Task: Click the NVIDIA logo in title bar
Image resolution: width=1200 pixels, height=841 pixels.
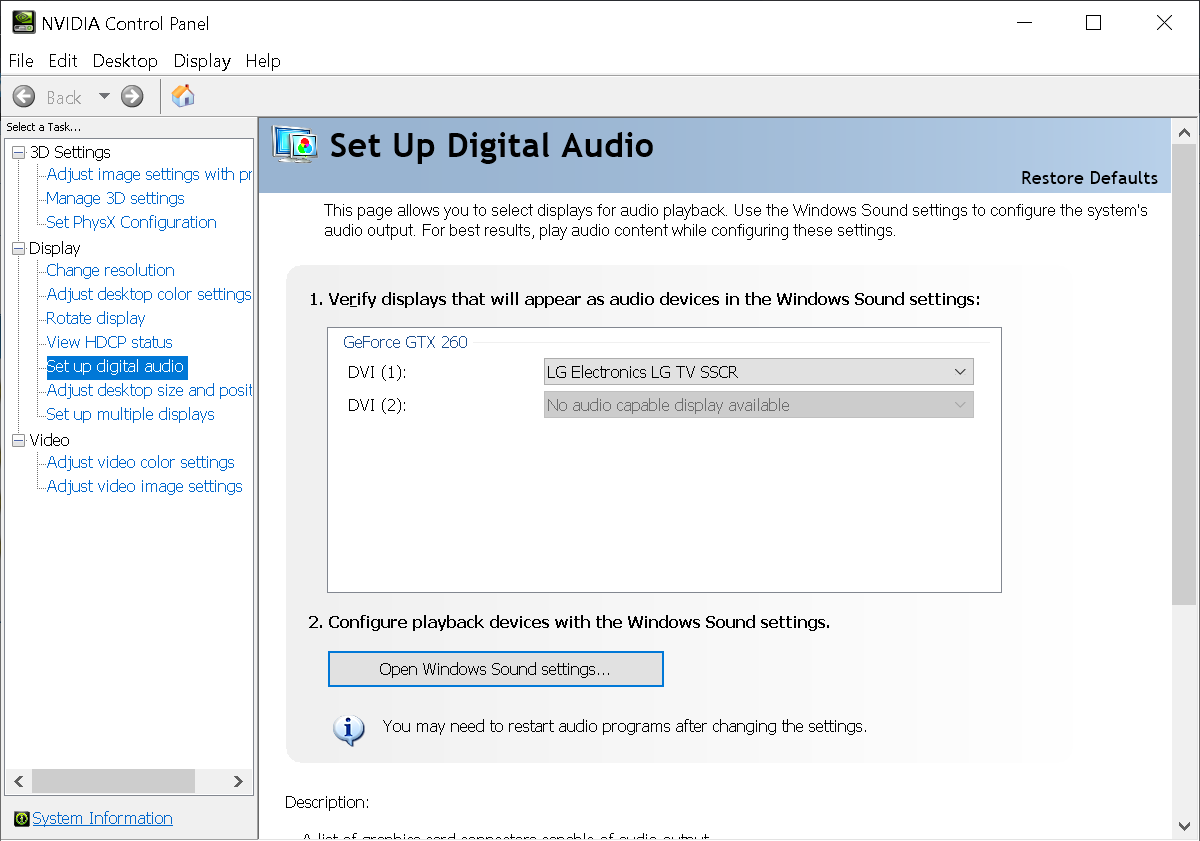Action: (x=22, y=23)
